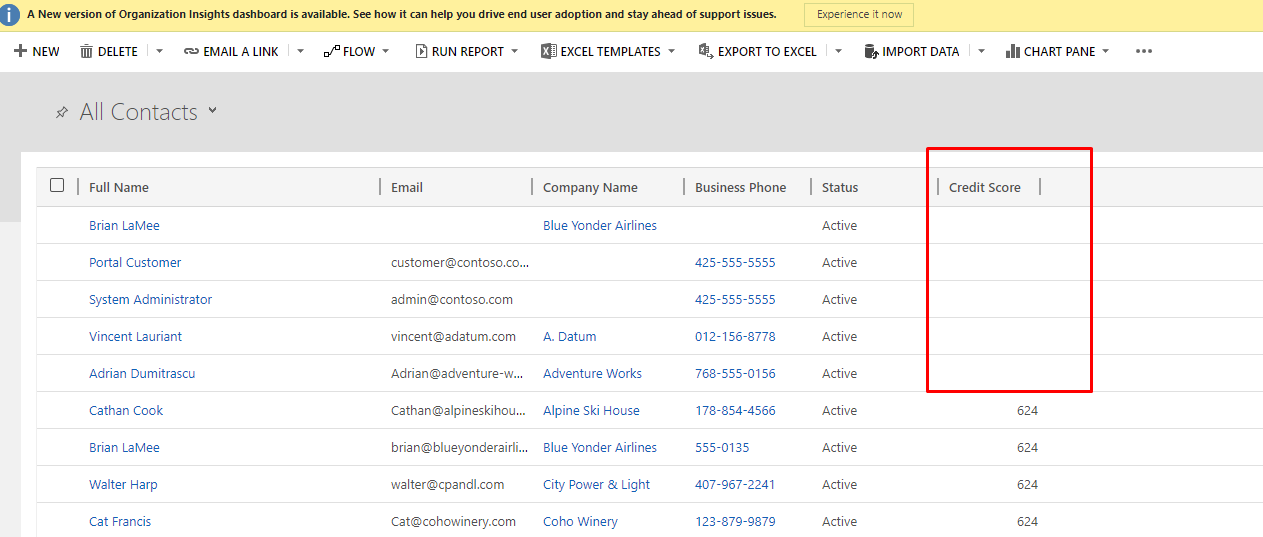Open the Alpine Ski House company link
The image size is (1263, 537).
point(591,411)
